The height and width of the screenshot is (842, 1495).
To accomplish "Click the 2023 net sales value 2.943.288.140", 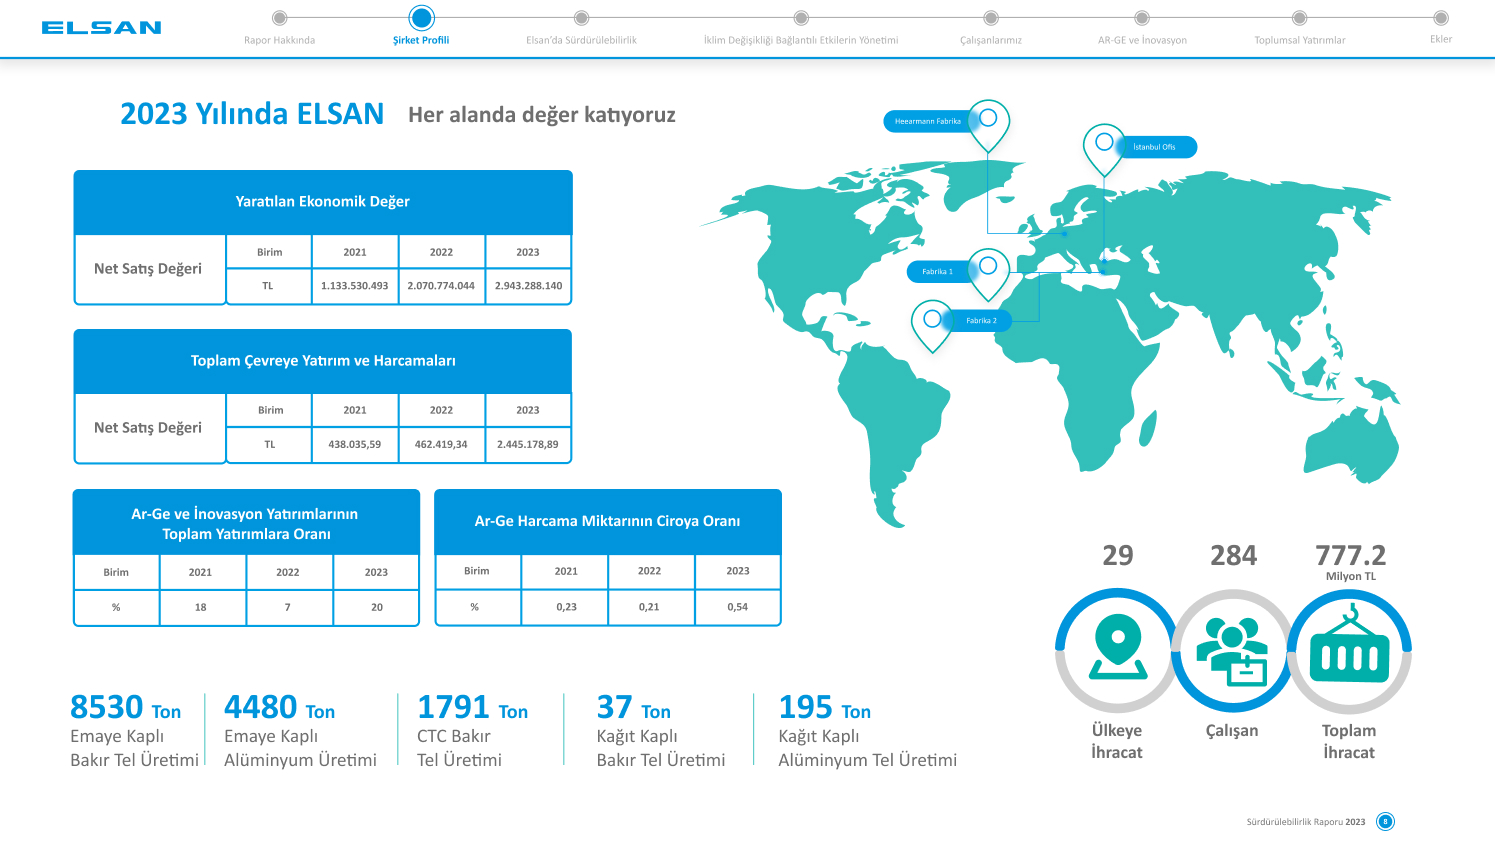I will point(528,286).
